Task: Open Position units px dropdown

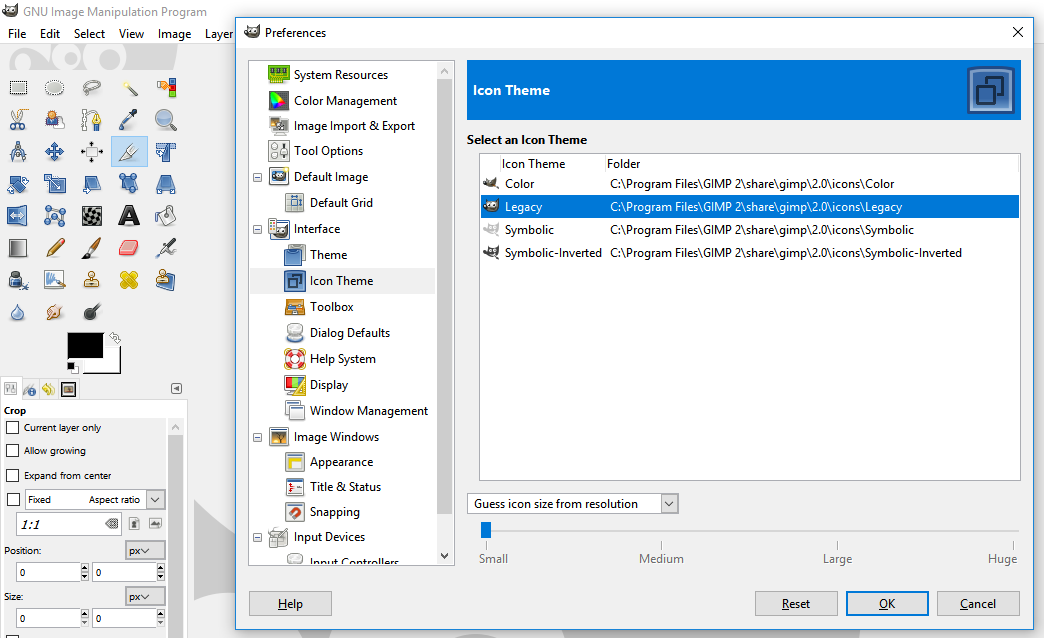Action: pos(145,551)
